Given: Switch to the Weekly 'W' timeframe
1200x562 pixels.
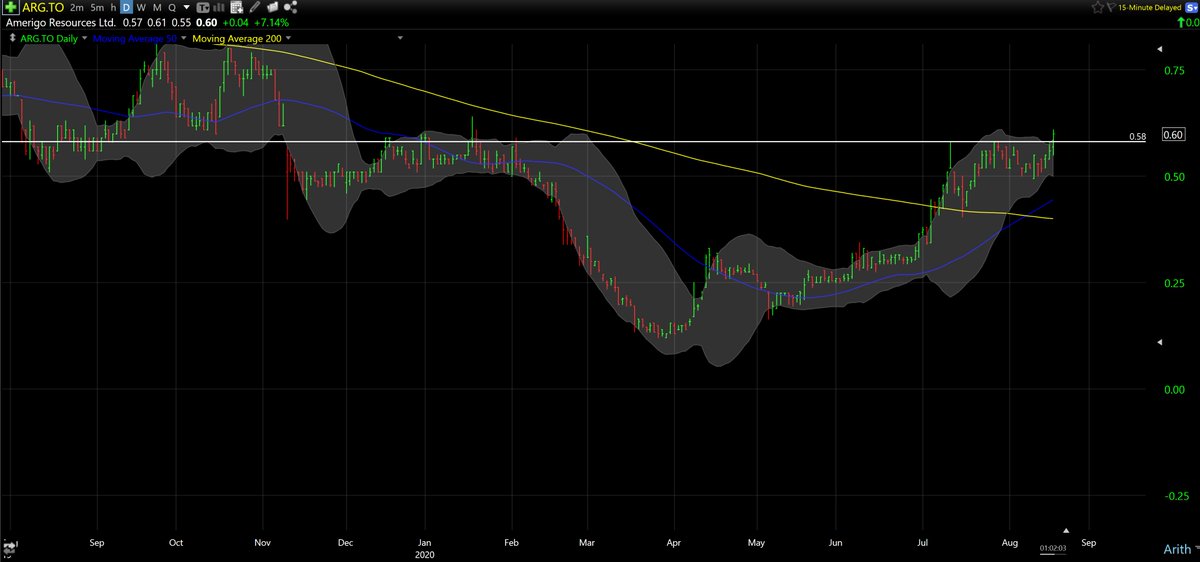Looking at the screenshot, I should [141, 8].
